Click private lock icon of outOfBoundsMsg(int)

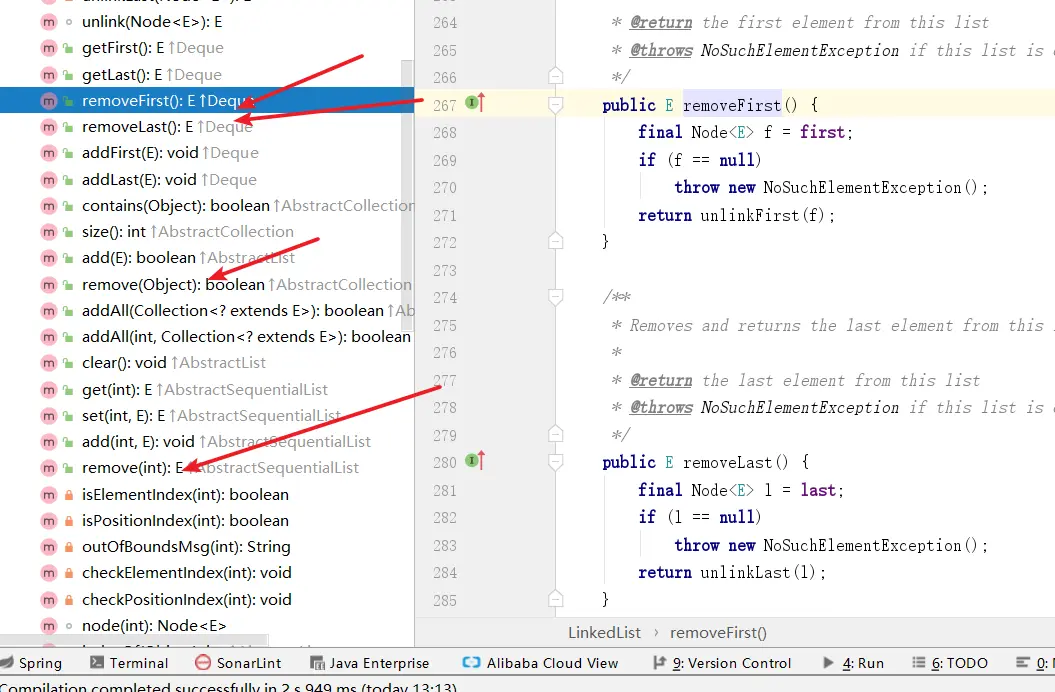[69, 547]
